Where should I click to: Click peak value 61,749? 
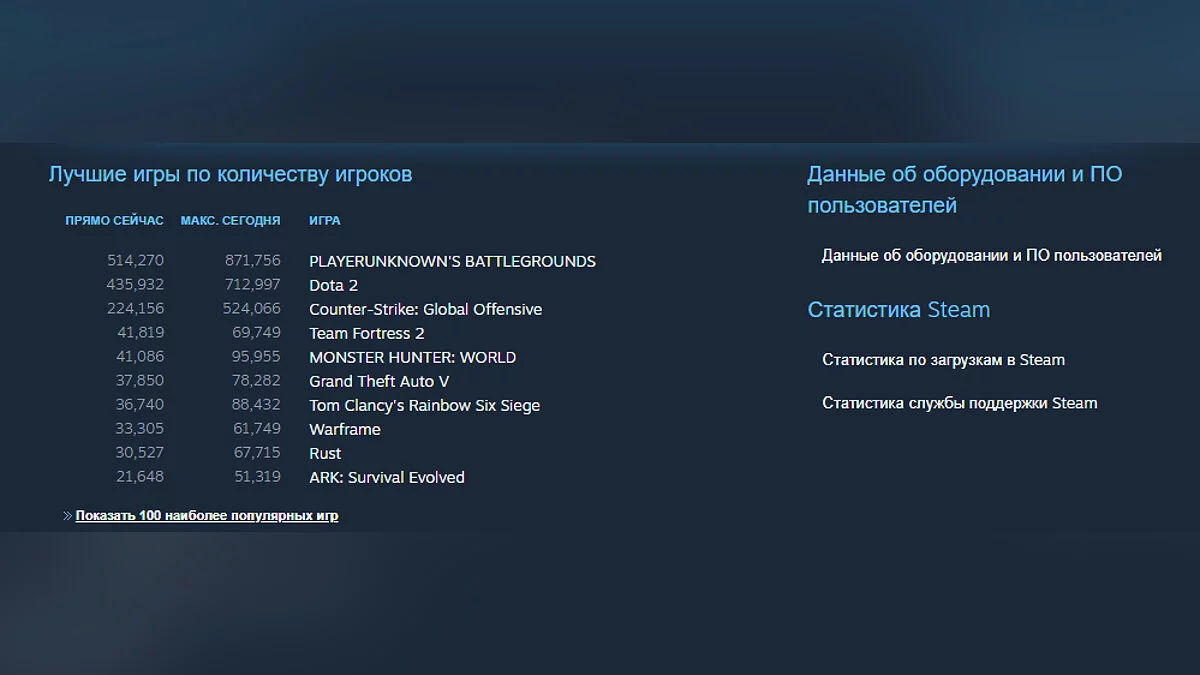point(257,428)
